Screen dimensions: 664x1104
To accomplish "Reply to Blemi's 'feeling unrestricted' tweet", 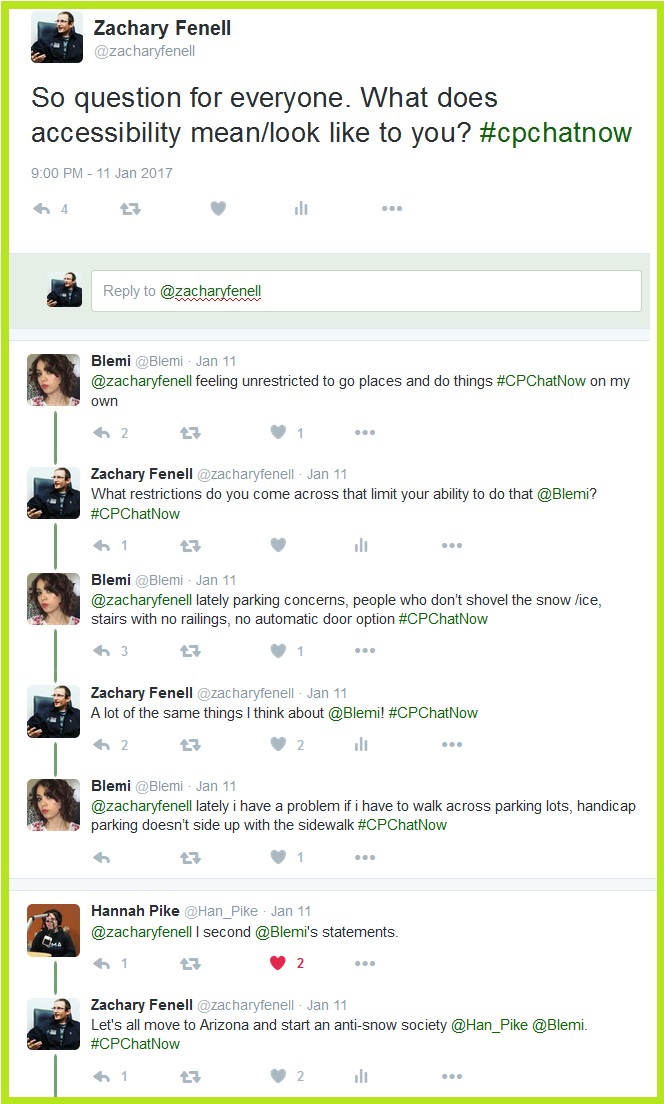I will tap(102, 433).
